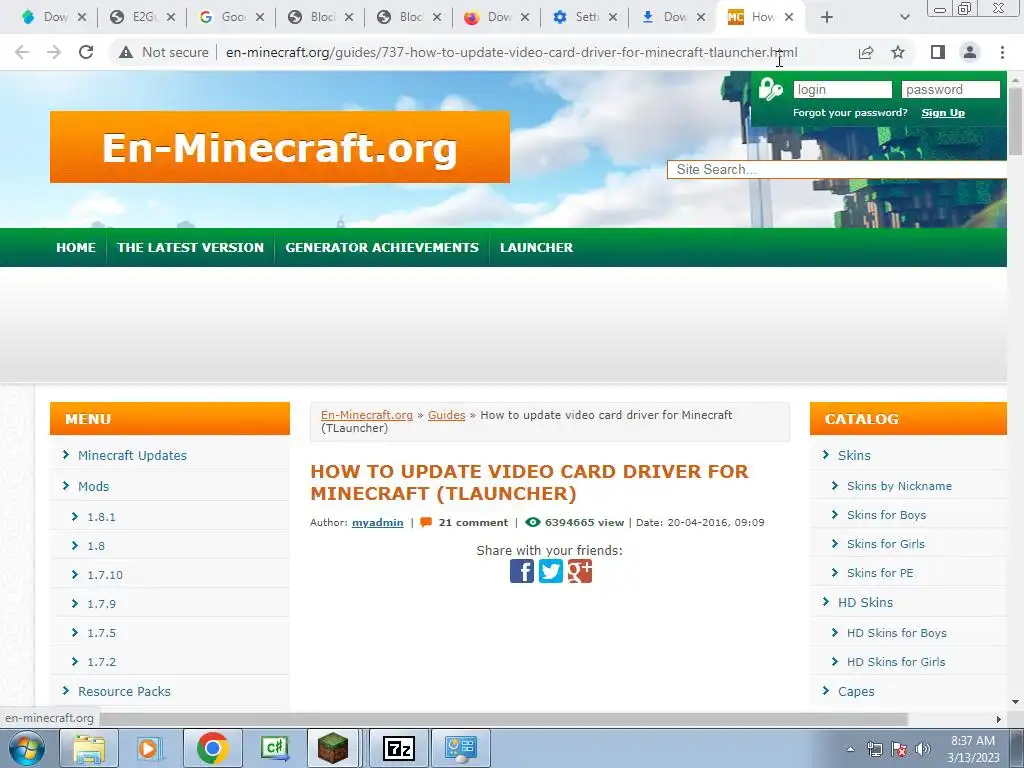Viewport: 1024px width, 768px height.
Task: Expand the tab search dropdown arrow
Action: tap(904, 18)
